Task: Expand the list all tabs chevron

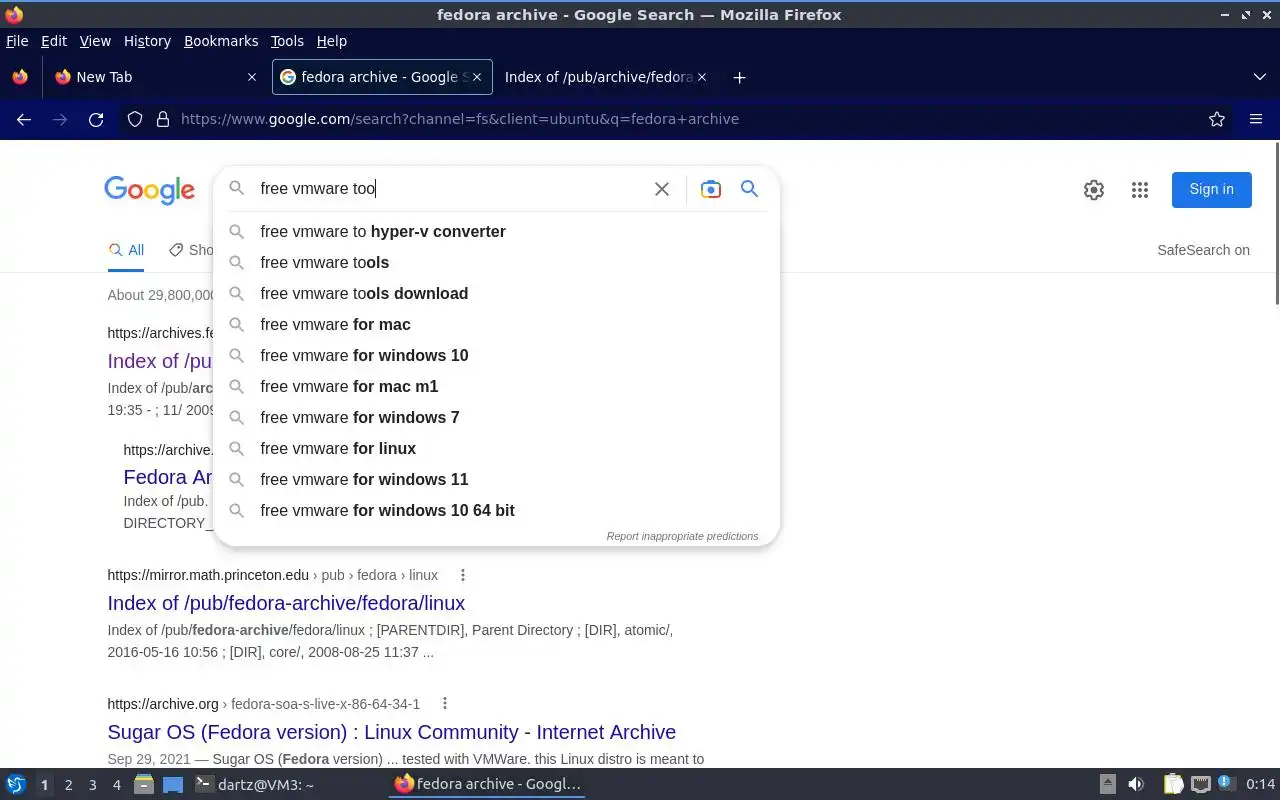Action: 1260,77
